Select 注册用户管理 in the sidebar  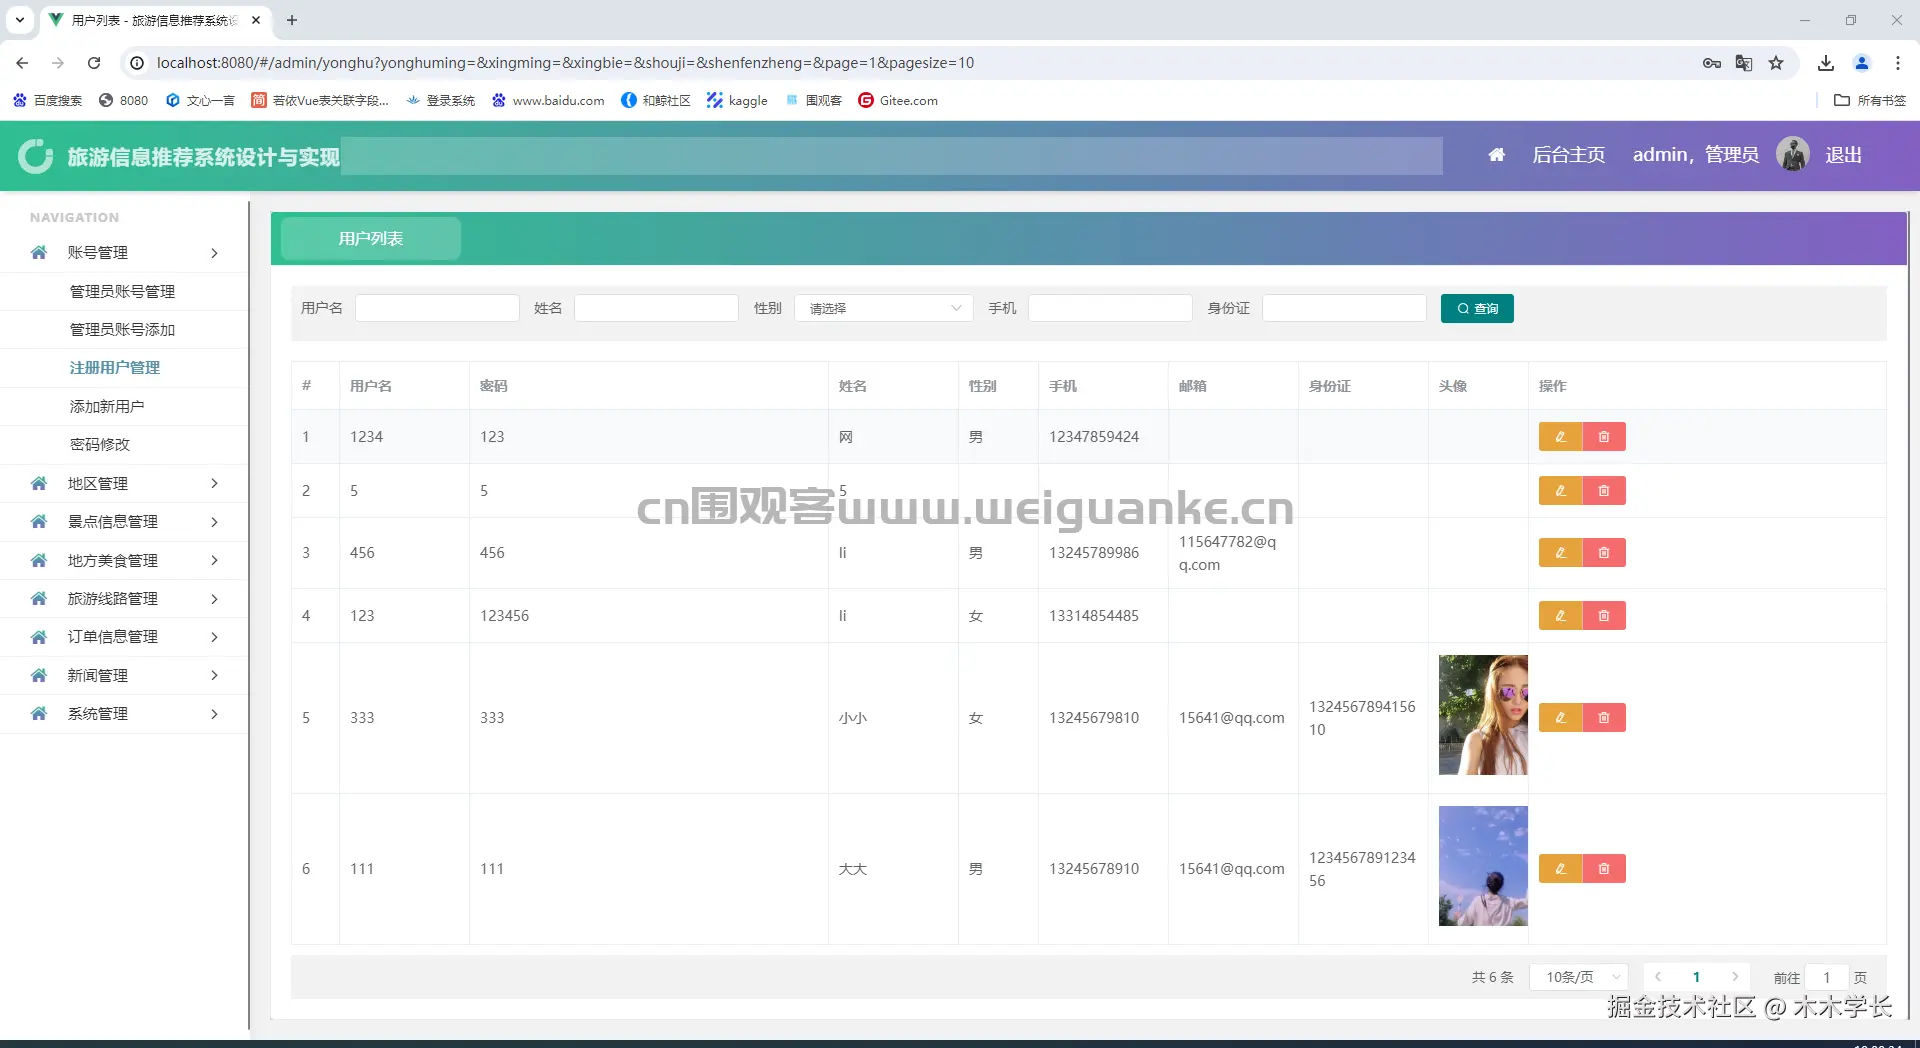pos(115,368)
